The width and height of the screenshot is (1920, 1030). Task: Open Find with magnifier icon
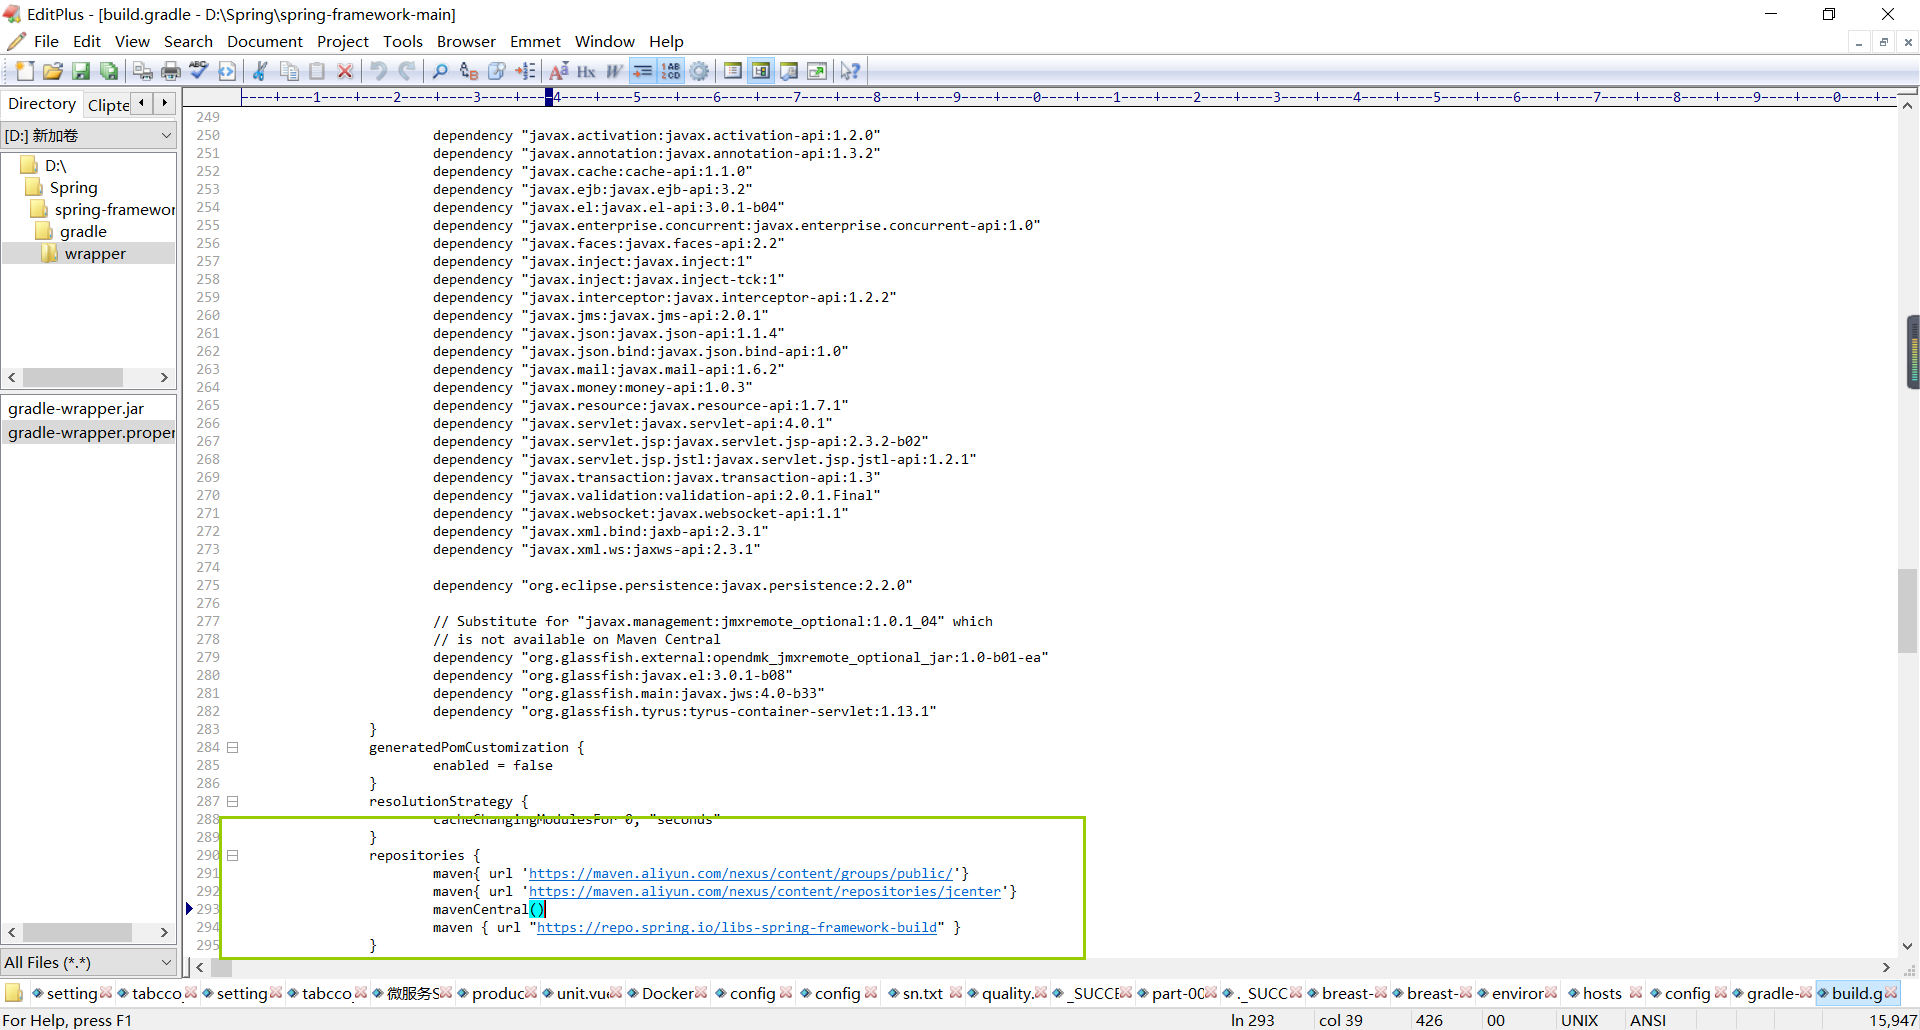(440, 71)
